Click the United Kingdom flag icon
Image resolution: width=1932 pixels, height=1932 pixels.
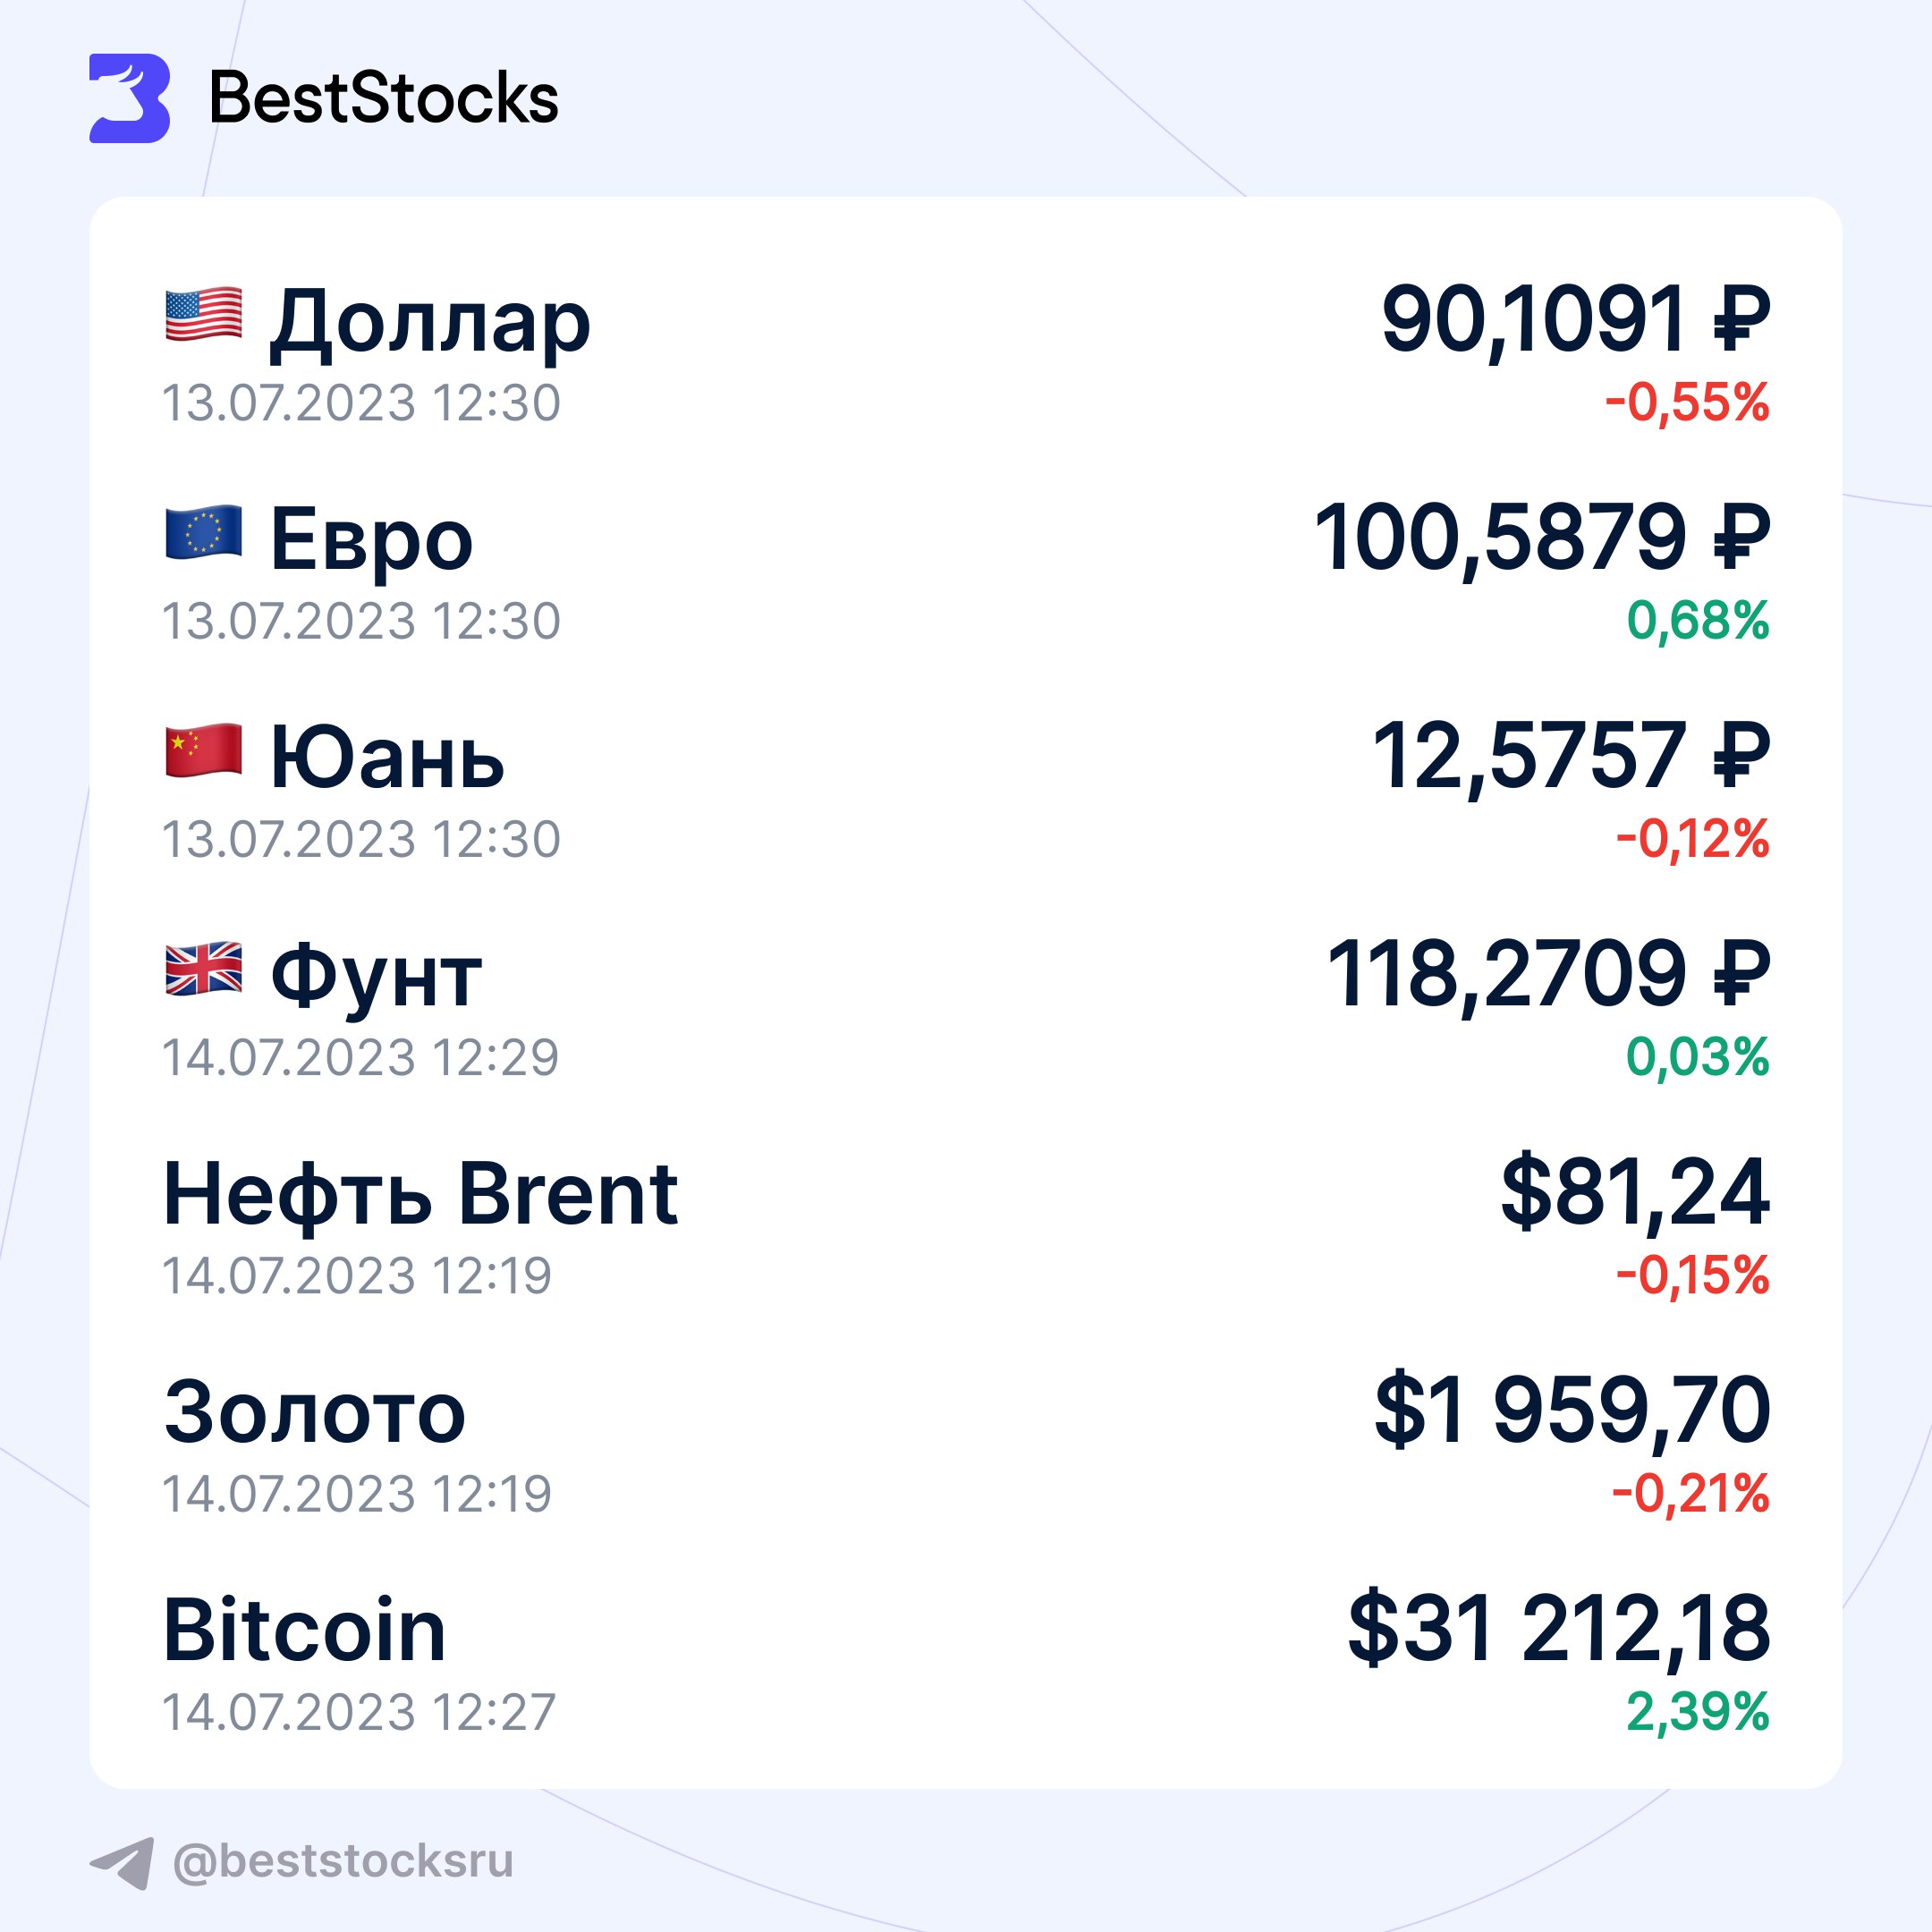pos(203,968)
